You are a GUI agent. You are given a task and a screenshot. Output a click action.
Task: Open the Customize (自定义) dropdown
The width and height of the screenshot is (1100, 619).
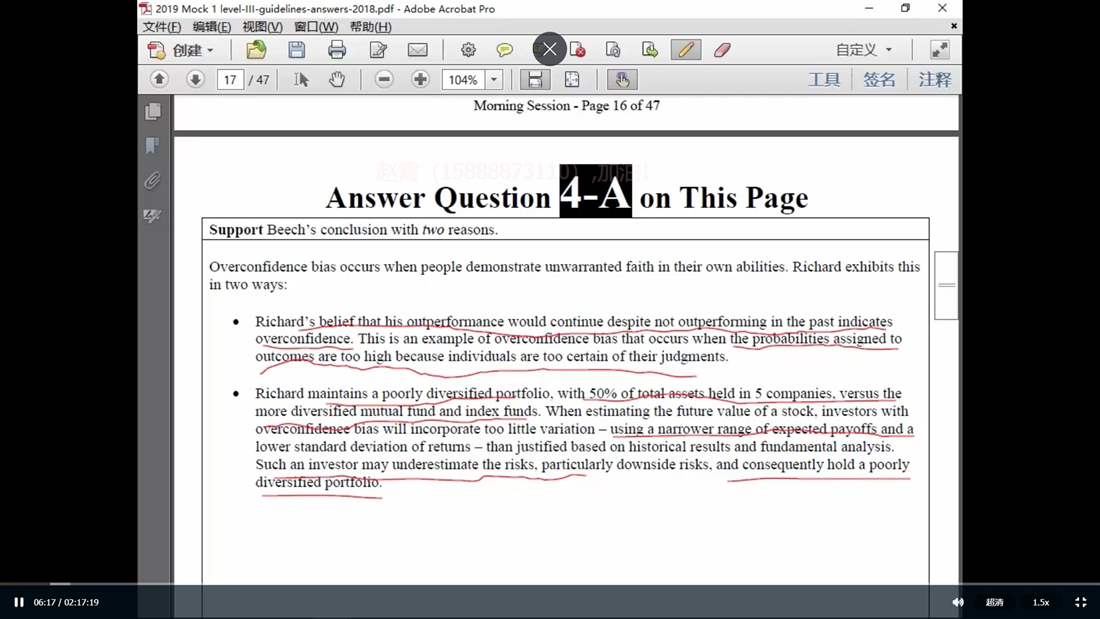[864, 50]
